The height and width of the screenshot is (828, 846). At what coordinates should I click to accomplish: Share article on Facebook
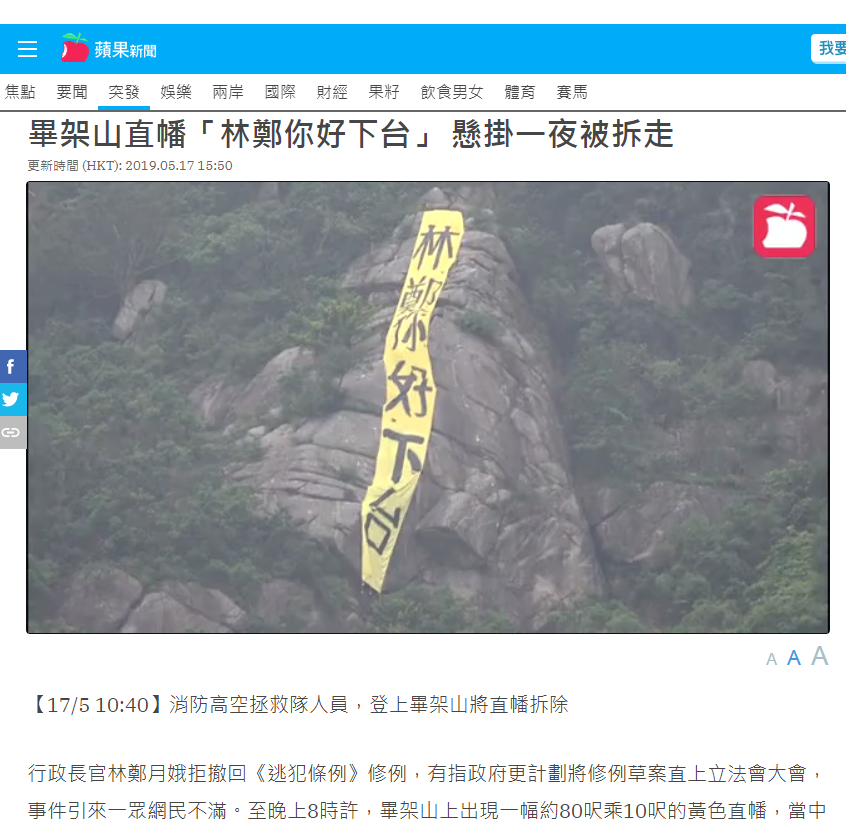click(x=12, y=367)
